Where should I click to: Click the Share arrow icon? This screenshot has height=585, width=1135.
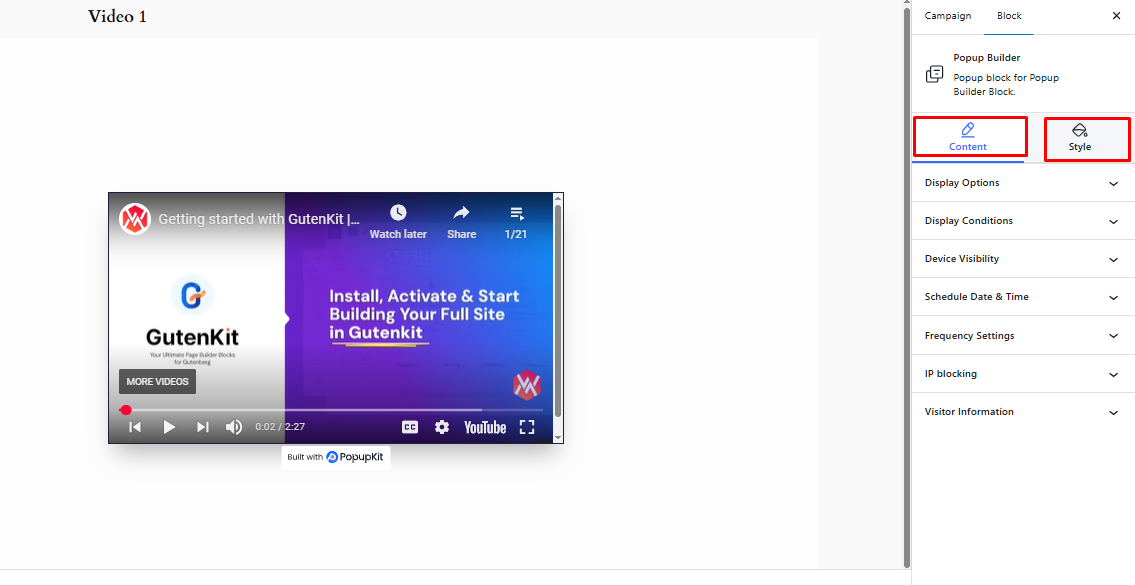click(x=461, y=213)
